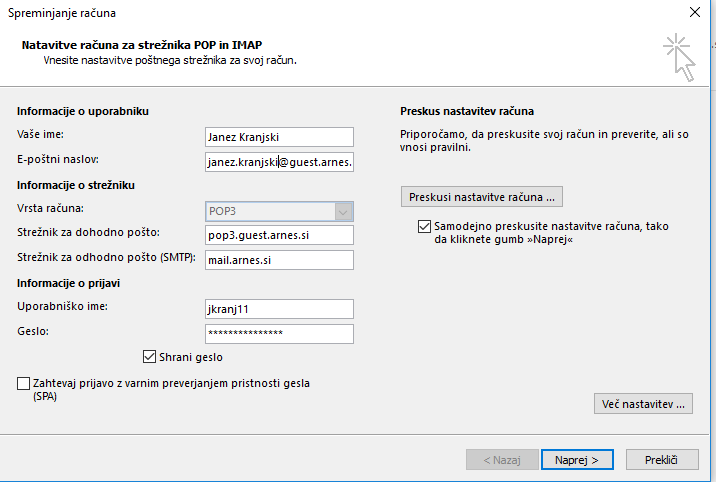This screenshot has width=716, height=482.
Task: Click the cursor sparkle wizard icon
Action: click(679, 58)
